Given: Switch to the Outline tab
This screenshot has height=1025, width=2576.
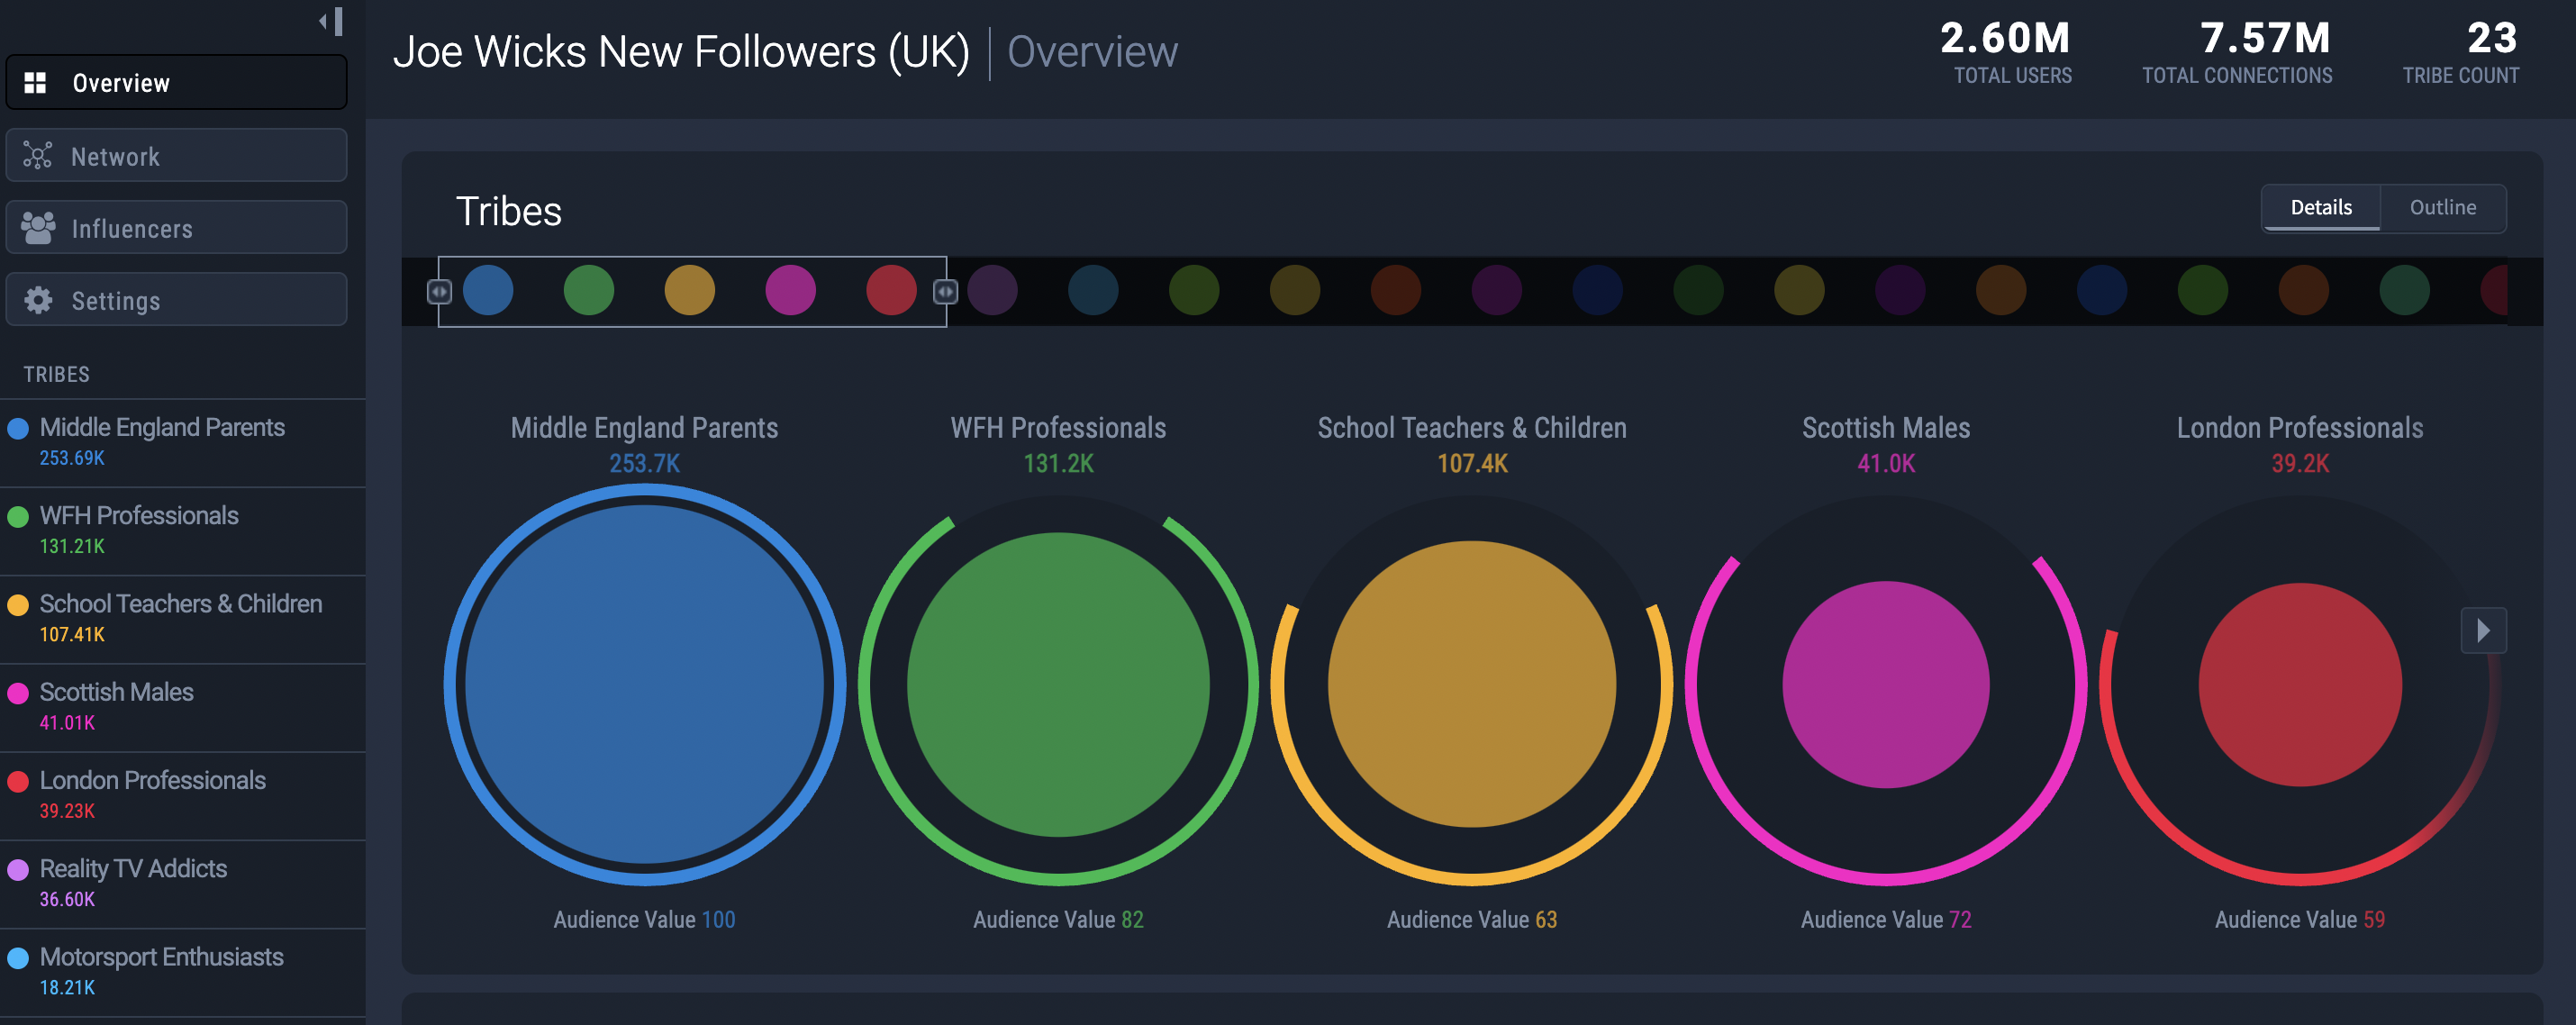Looking at the screenshot, I should [2442, 207].
